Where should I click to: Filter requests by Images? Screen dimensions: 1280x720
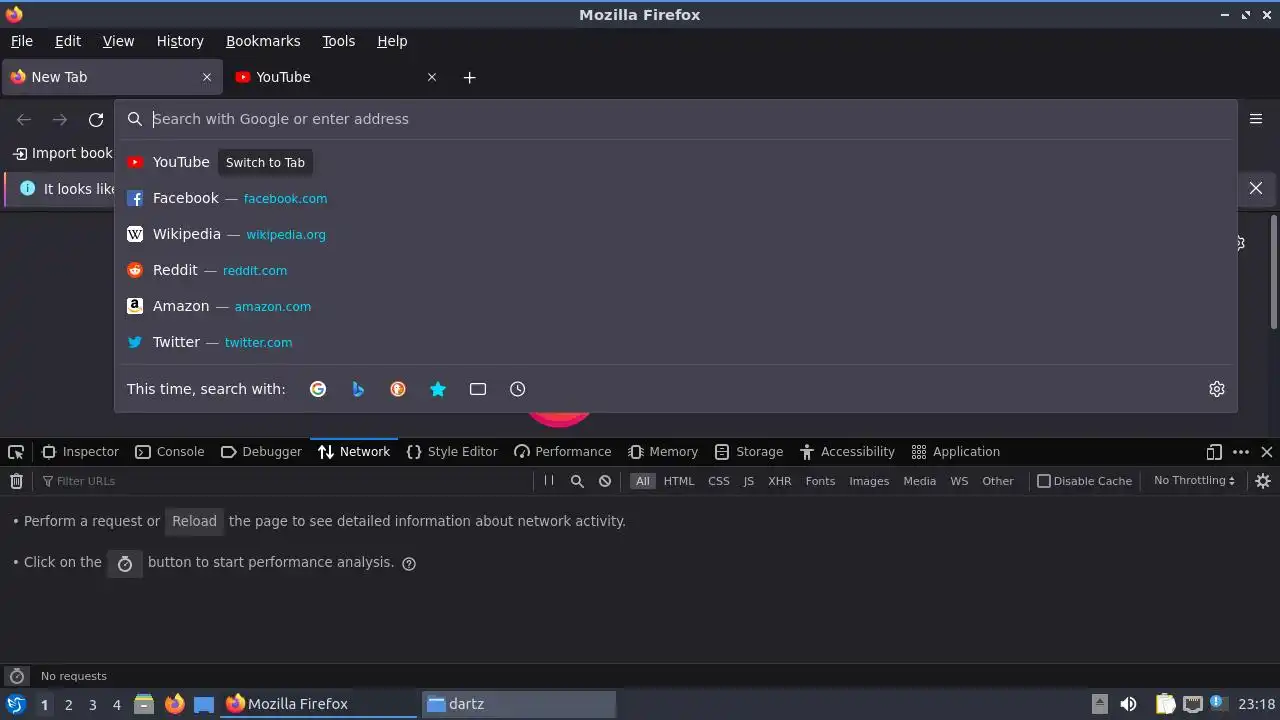tap(869, 481)
